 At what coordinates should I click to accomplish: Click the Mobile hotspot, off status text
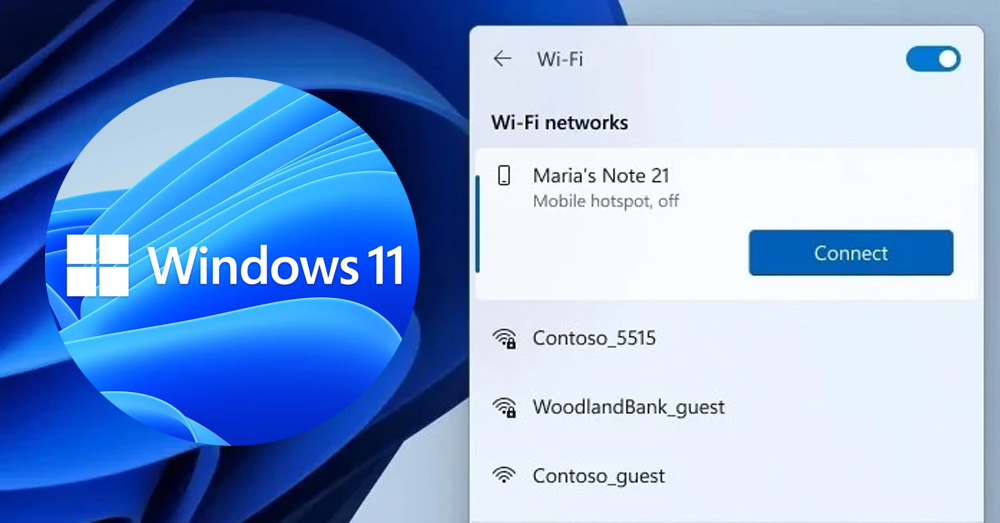point(606,202)
